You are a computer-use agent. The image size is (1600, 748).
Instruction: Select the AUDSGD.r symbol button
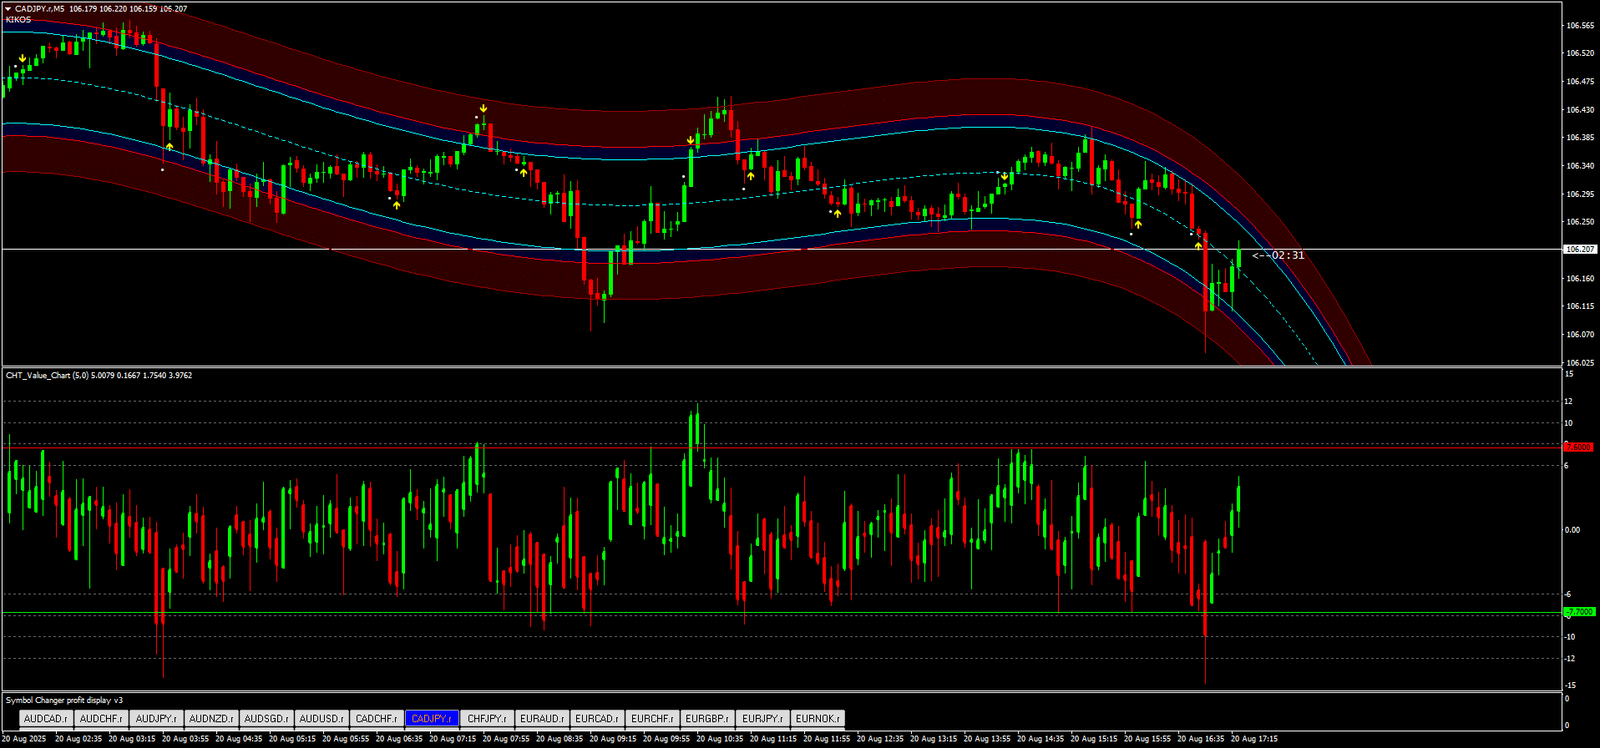[x=266, y=719]
